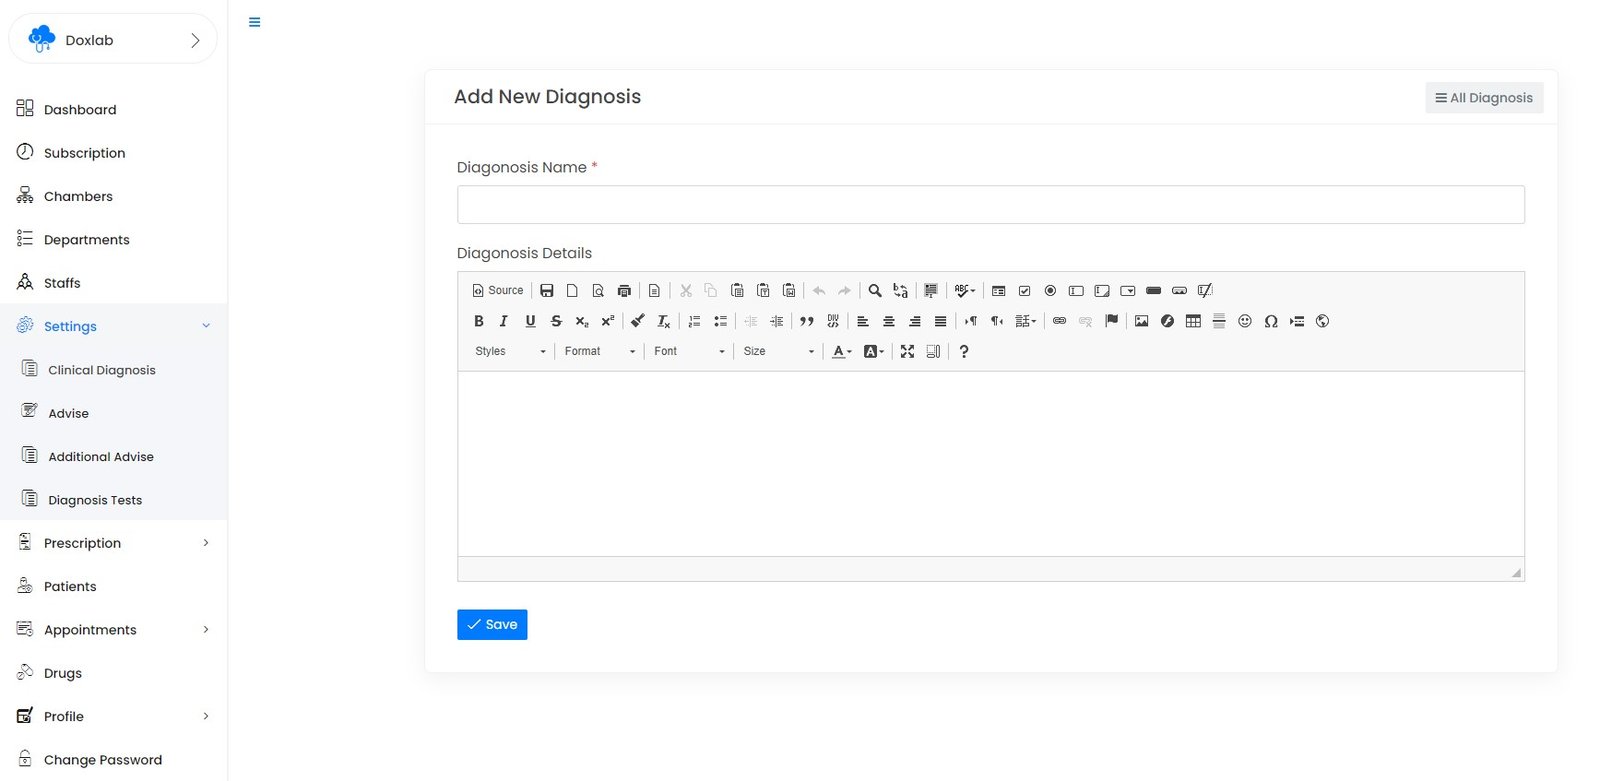Expand the Prescription menu in the sidebar

113,543
